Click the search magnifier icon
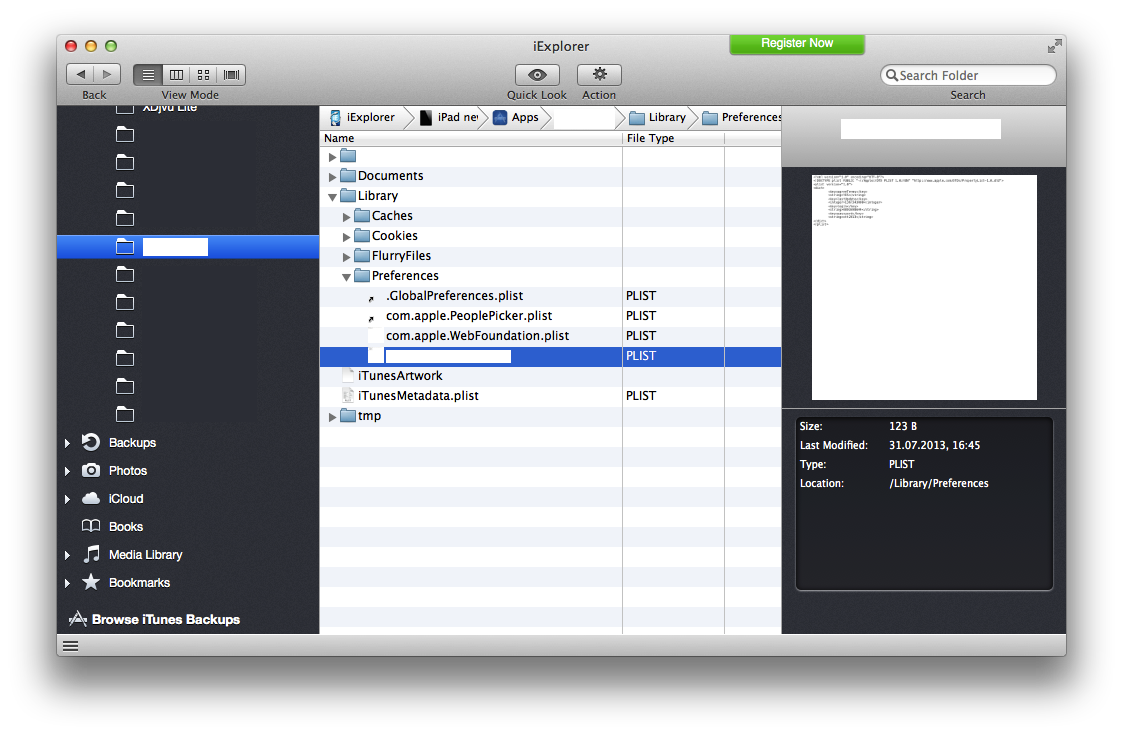This screenshot has height=735, width=1123. coord(892,75)
